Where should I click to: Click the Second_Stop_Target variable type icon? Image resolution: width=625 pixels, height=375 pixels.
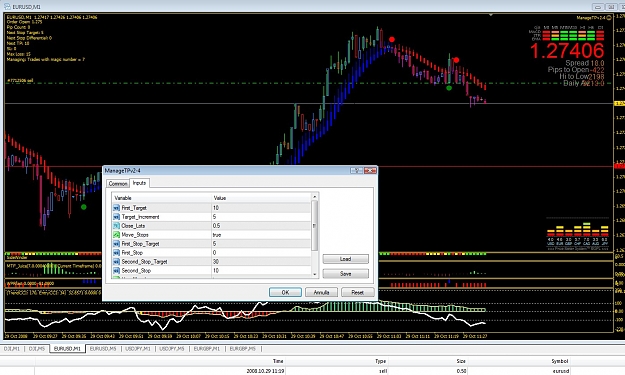click(116, 262)
